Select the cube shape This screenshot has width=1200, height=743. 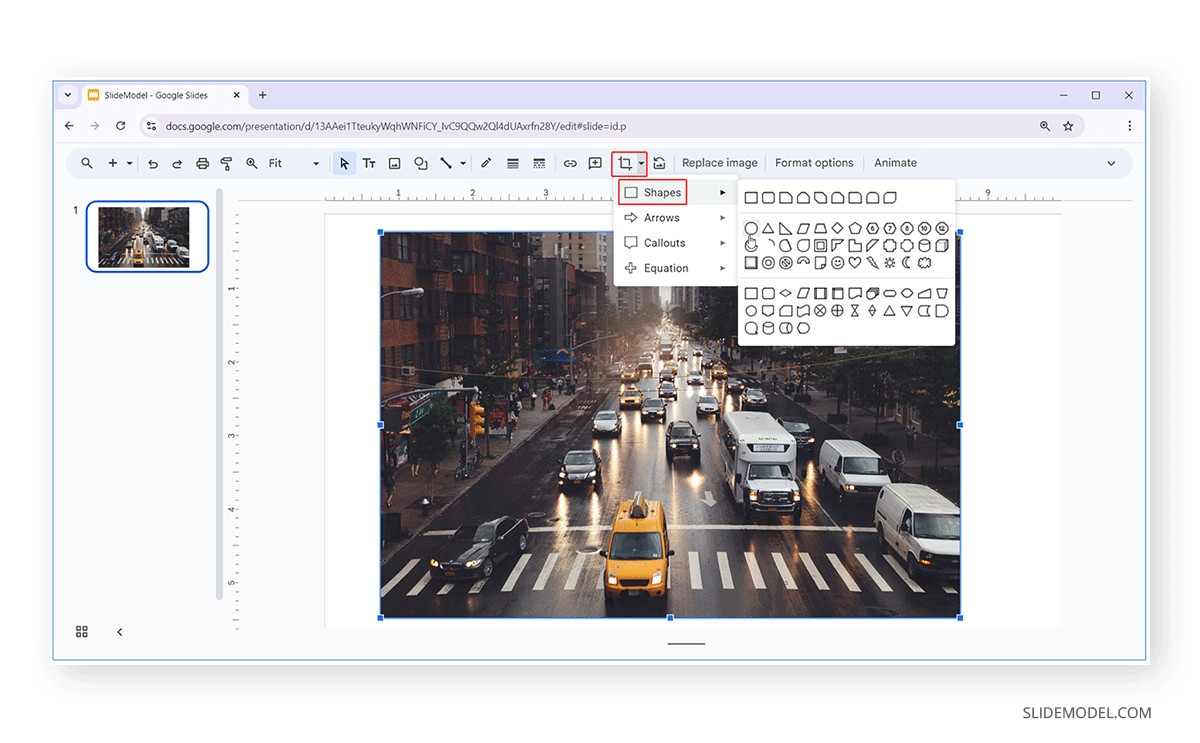tap(942, 246)
